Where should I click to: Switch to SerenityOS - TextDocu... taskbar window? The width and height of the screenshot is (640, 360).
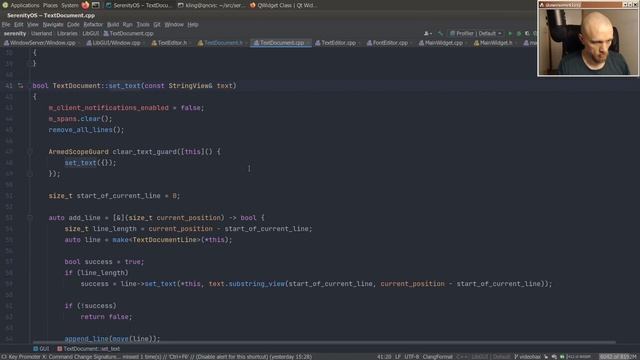coord(139,5)
